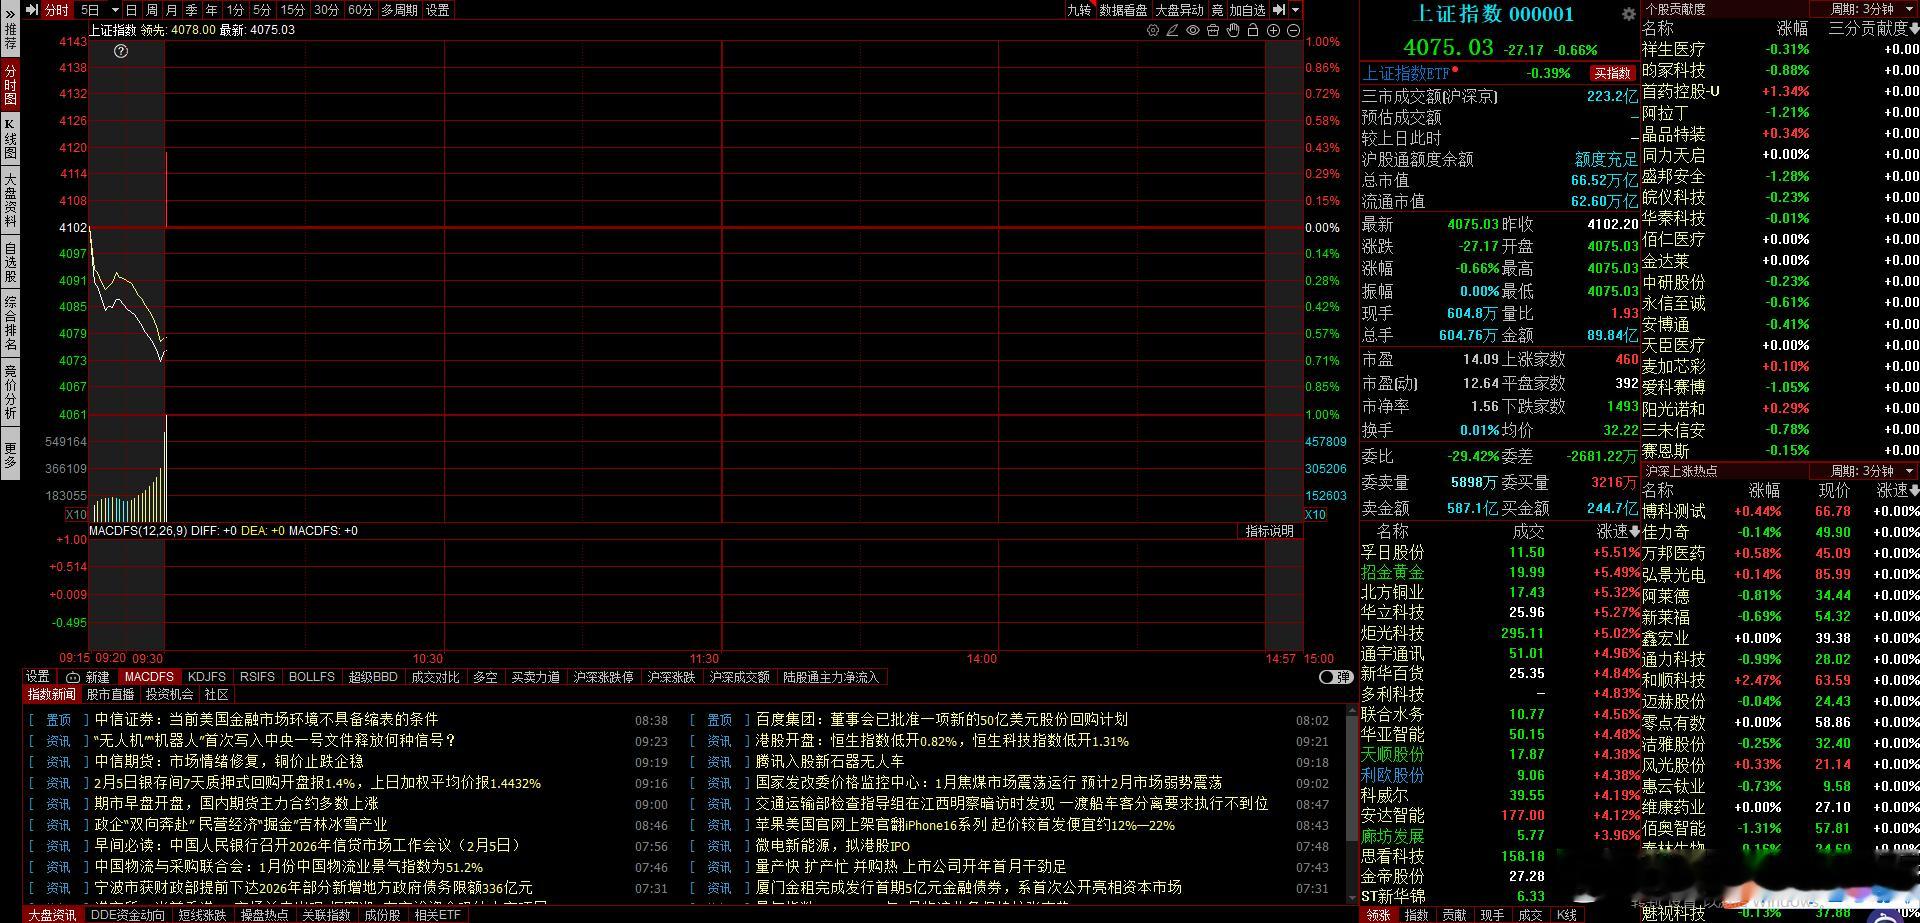Zoom in on the chart with the plus icon

coord(1273,31)
